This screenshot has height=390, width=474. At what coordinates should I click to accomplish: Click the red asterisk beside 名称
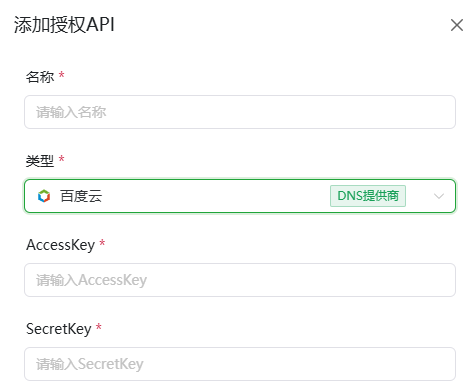click(61, 75)
